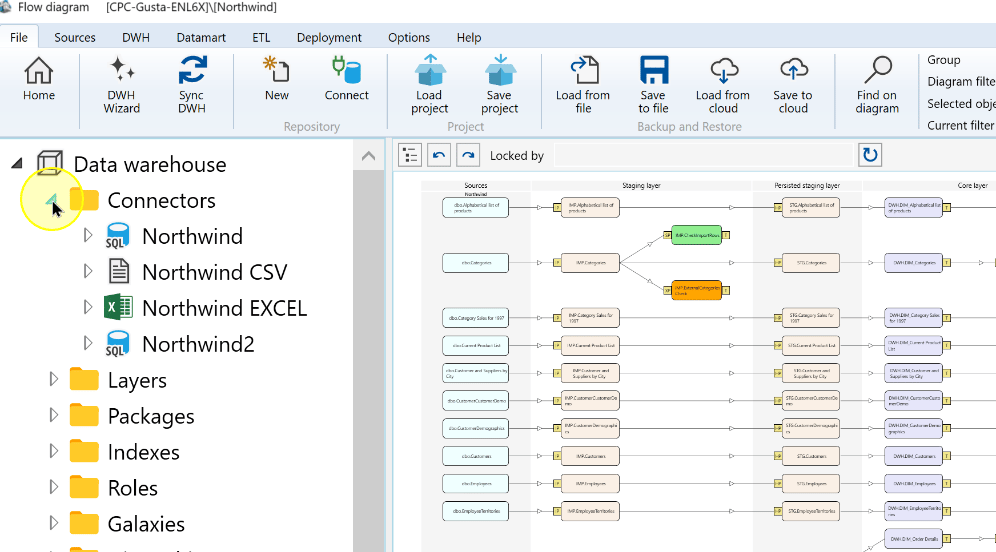This screenshot has width=996, height=552.
Task: Open the Datamart tab
Action: pos(201,37)
